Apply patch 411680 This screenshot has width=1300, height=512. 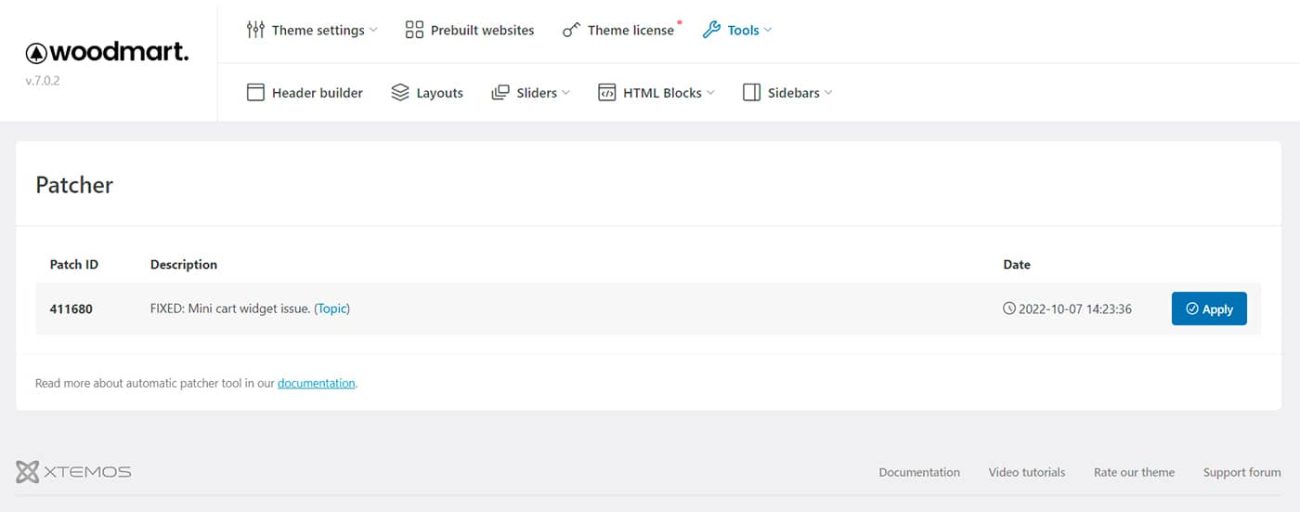click(1208, 309)
